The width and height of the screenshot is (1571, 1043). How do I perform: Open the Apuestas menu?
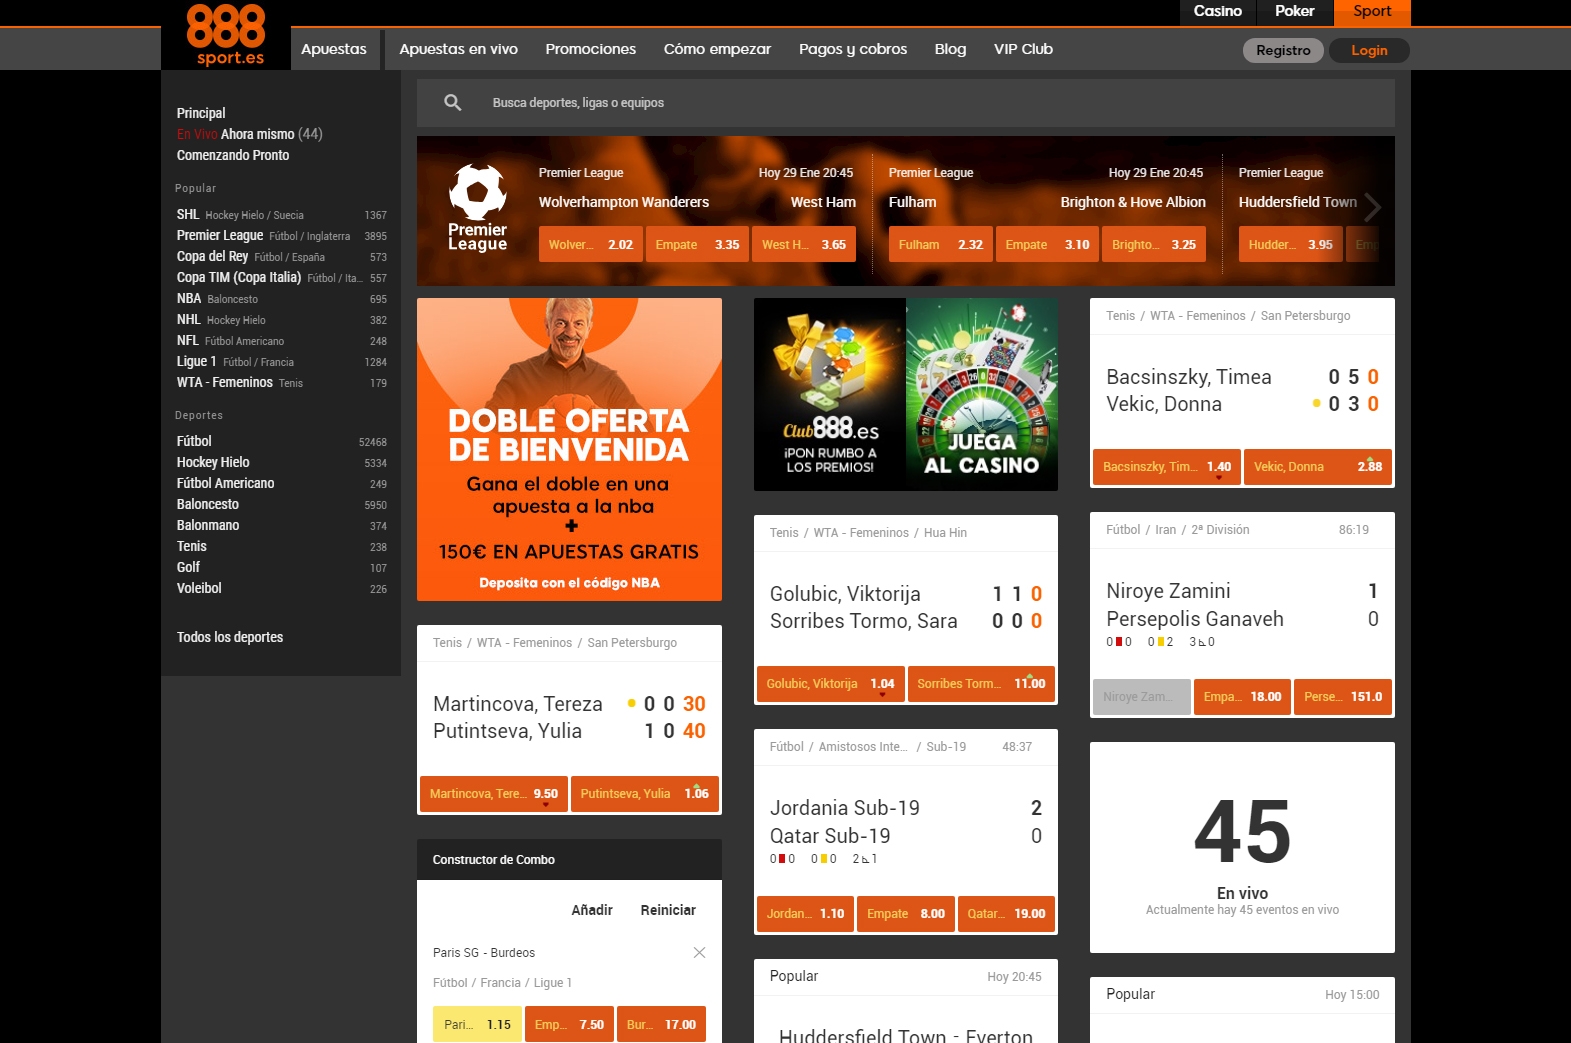334,49
